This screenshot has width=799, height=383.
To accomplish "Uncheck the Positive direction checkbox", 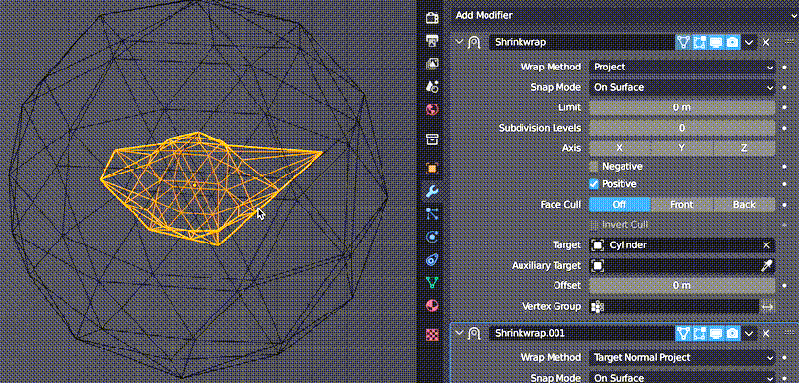I will point(594,184).
